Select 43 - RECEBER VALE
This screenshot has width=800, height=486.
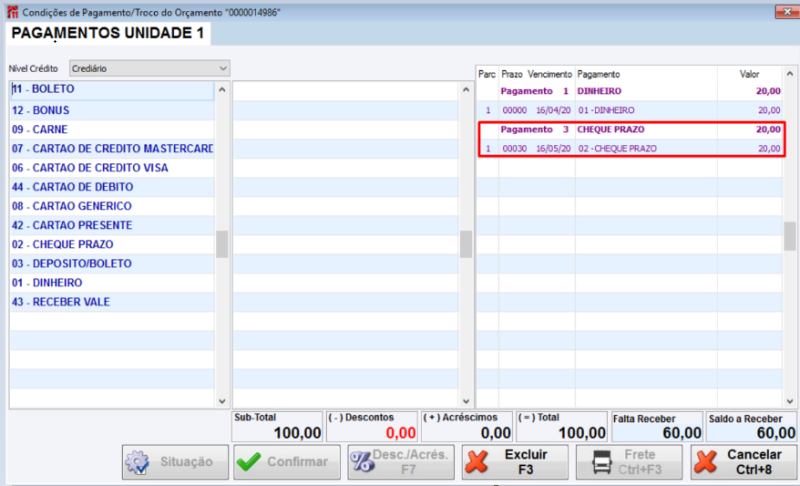pyautogui.click(x=112, y=302)
